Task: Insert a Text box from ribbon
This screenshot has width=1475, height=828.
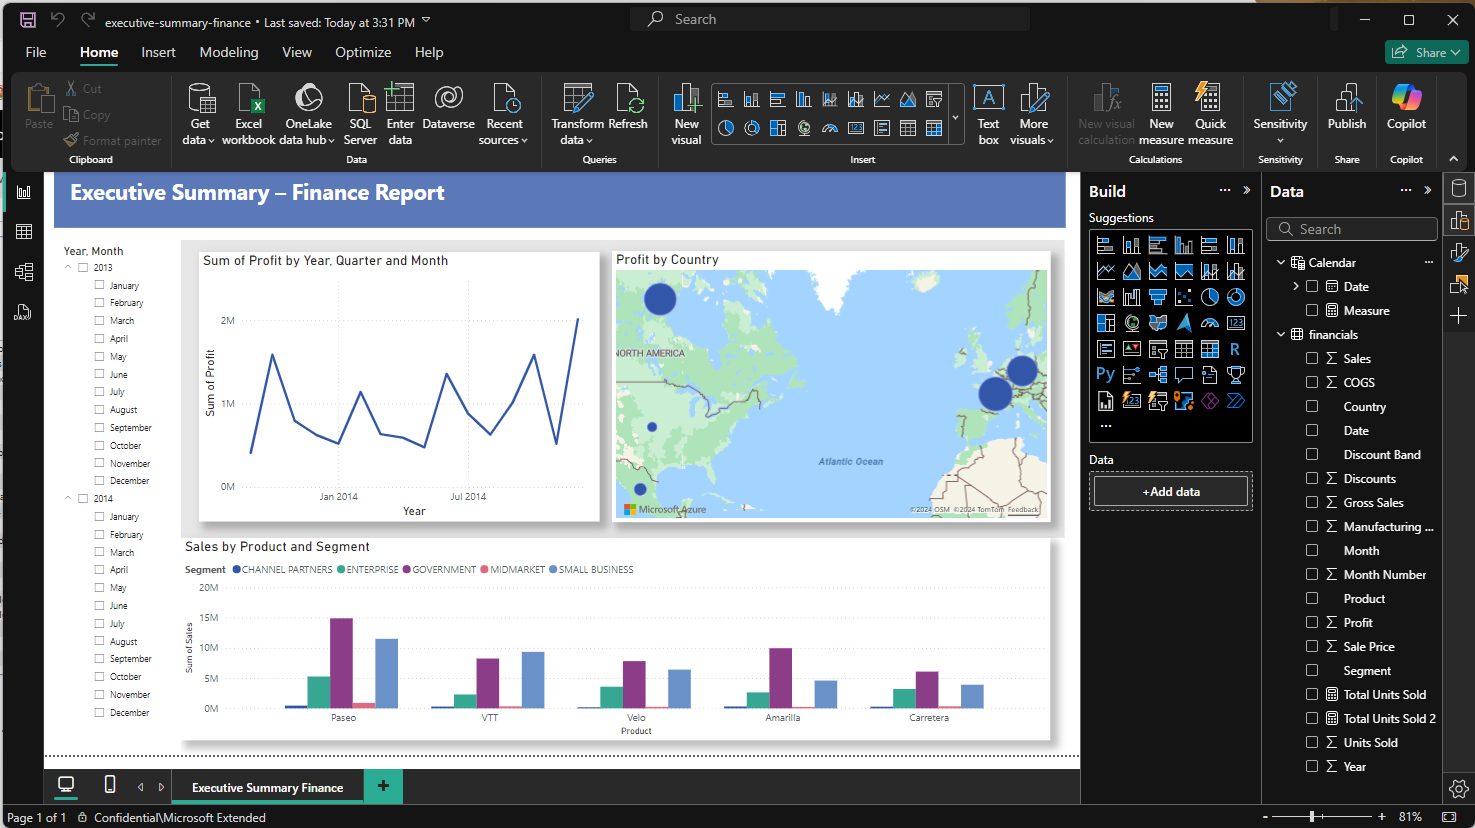Action: pos(988,98)
